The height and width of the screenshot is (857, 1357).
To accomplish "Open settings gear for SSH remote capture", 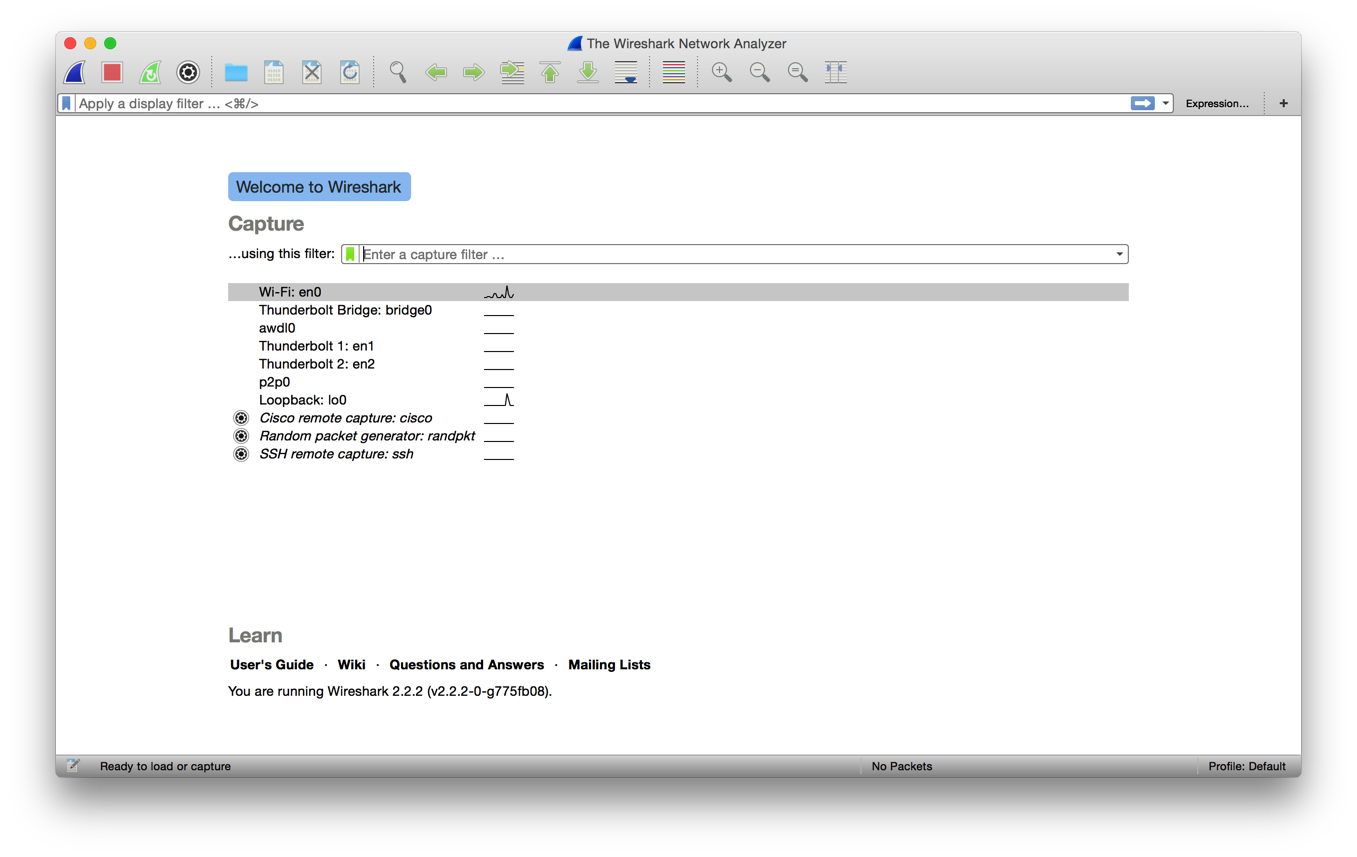I will (x=241, y=454).
